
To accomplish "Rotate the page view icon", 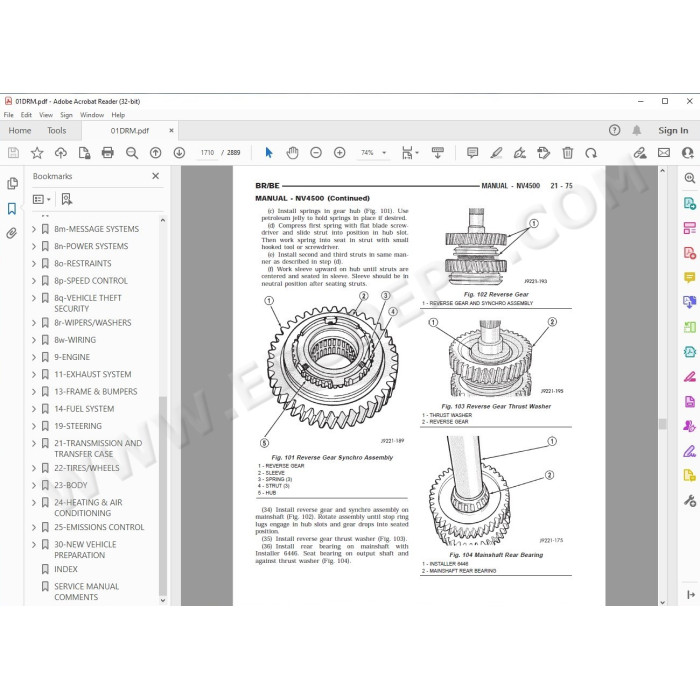I will tap(591, 153).
